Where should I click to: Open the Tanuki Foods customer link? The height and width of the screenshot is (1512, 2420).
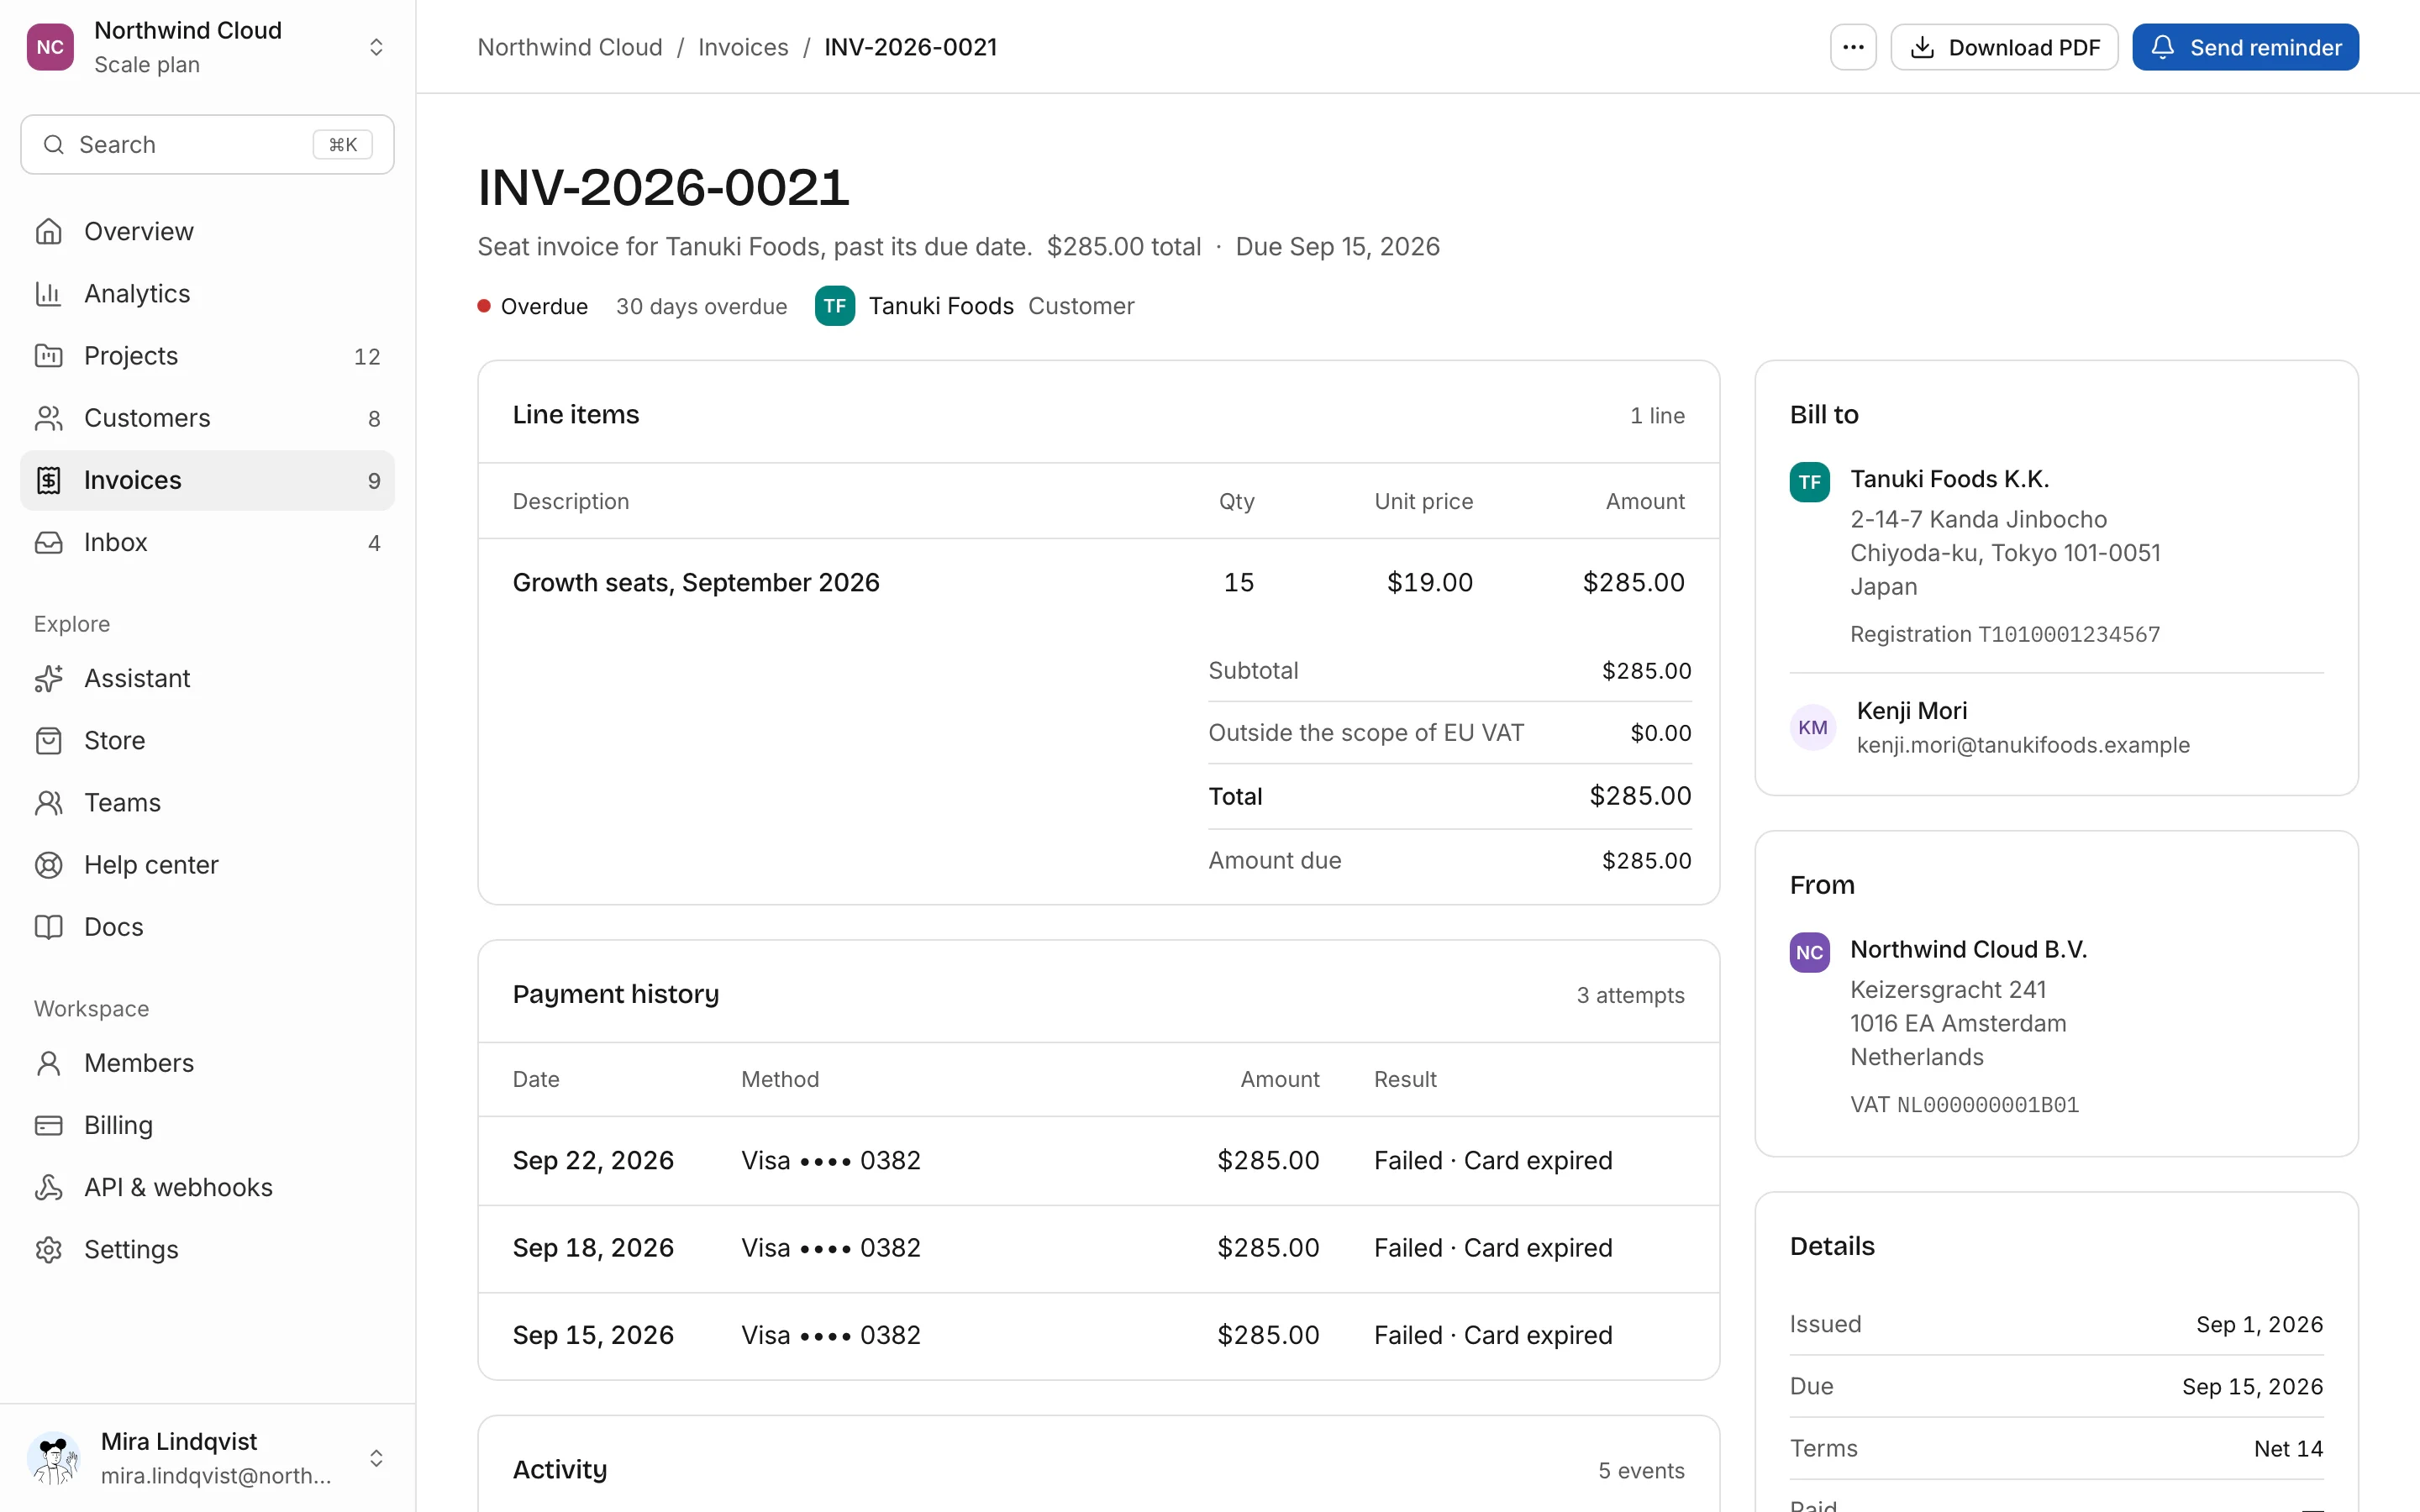pyautogui.click(x=941, y=306)
